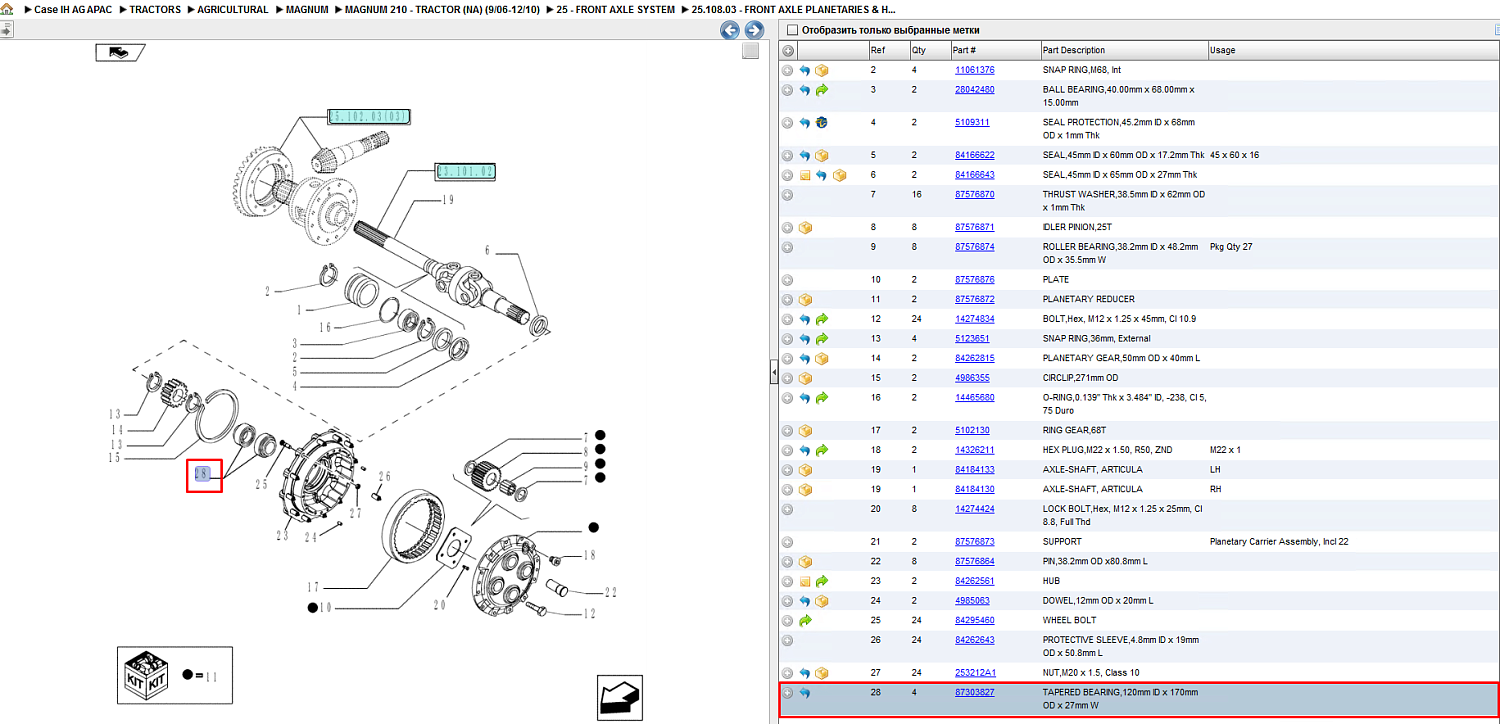The width and height of the screenshot is (1500, 724).
Task: Open AGRICULTURAL in the breadcrumb
Action: tap(233, 9)
